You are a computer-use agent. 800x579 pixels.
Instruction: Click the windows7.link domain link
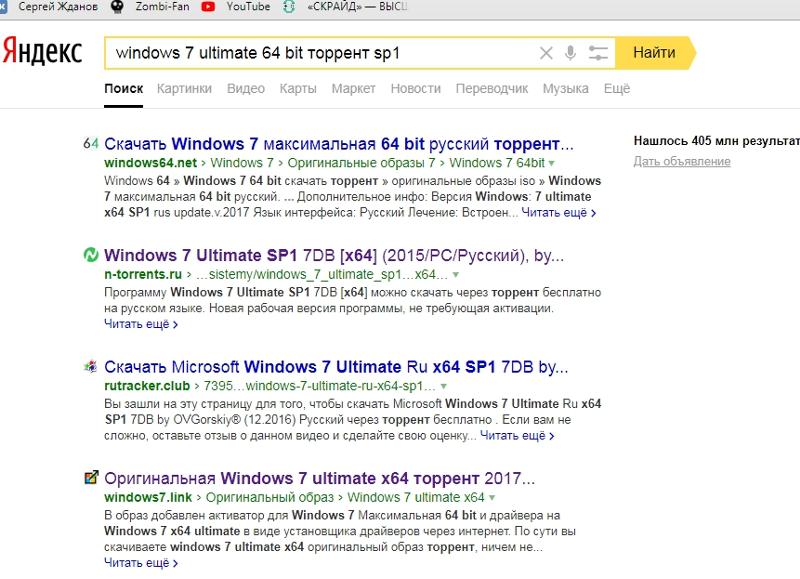point(148,497)
